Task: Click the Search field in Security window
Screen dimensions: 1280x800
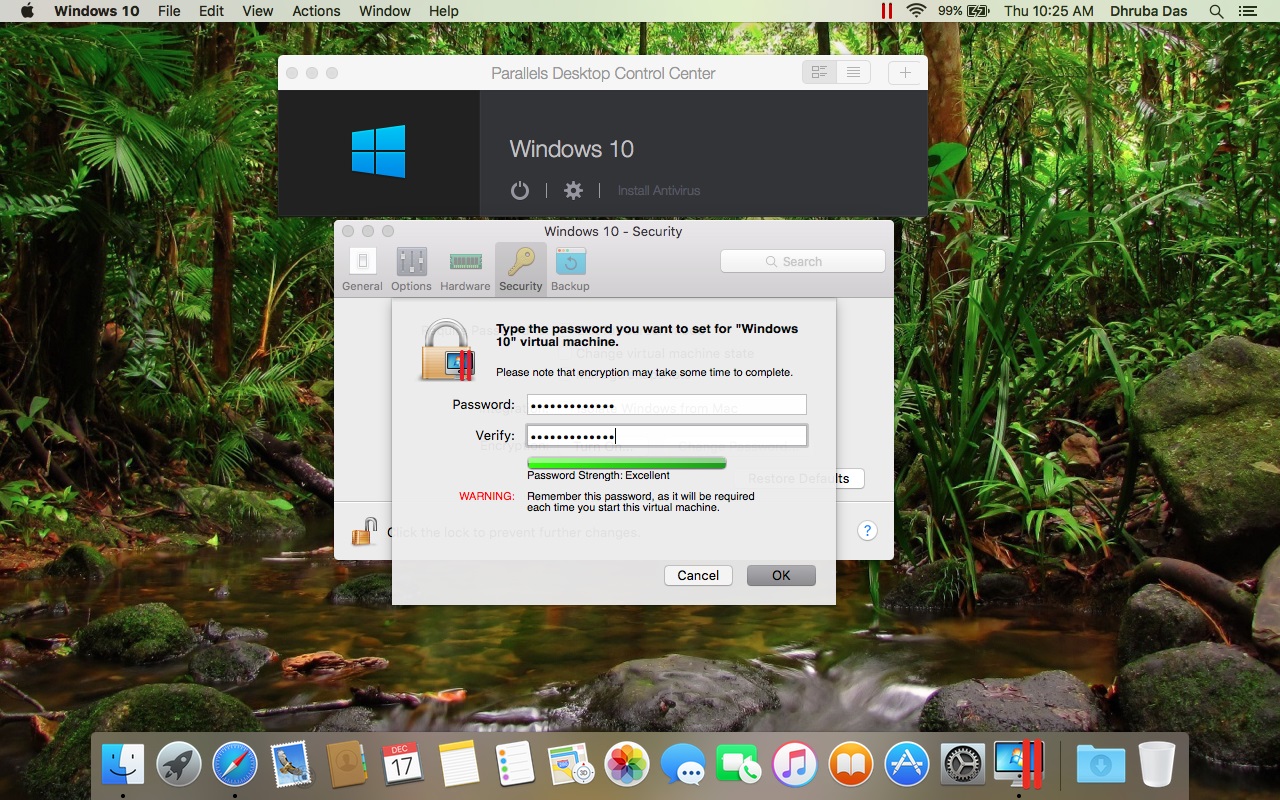Action: [803, 261]
